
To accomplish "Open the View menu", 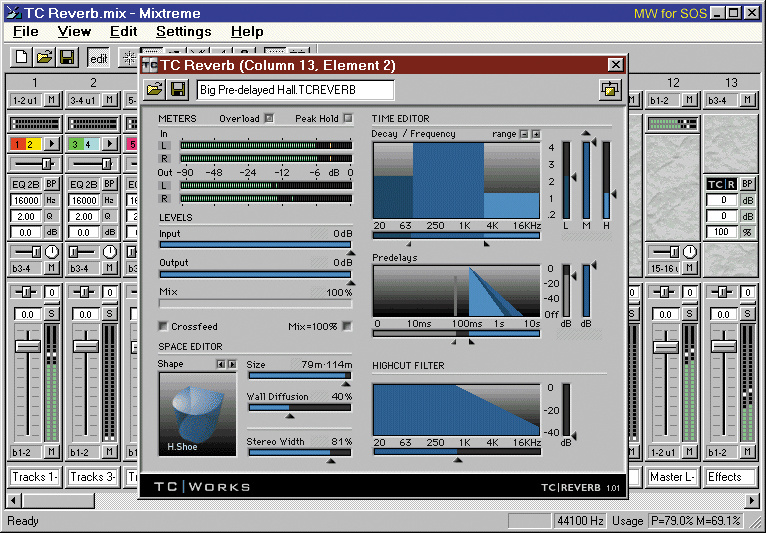I will (x=74, y=32).
